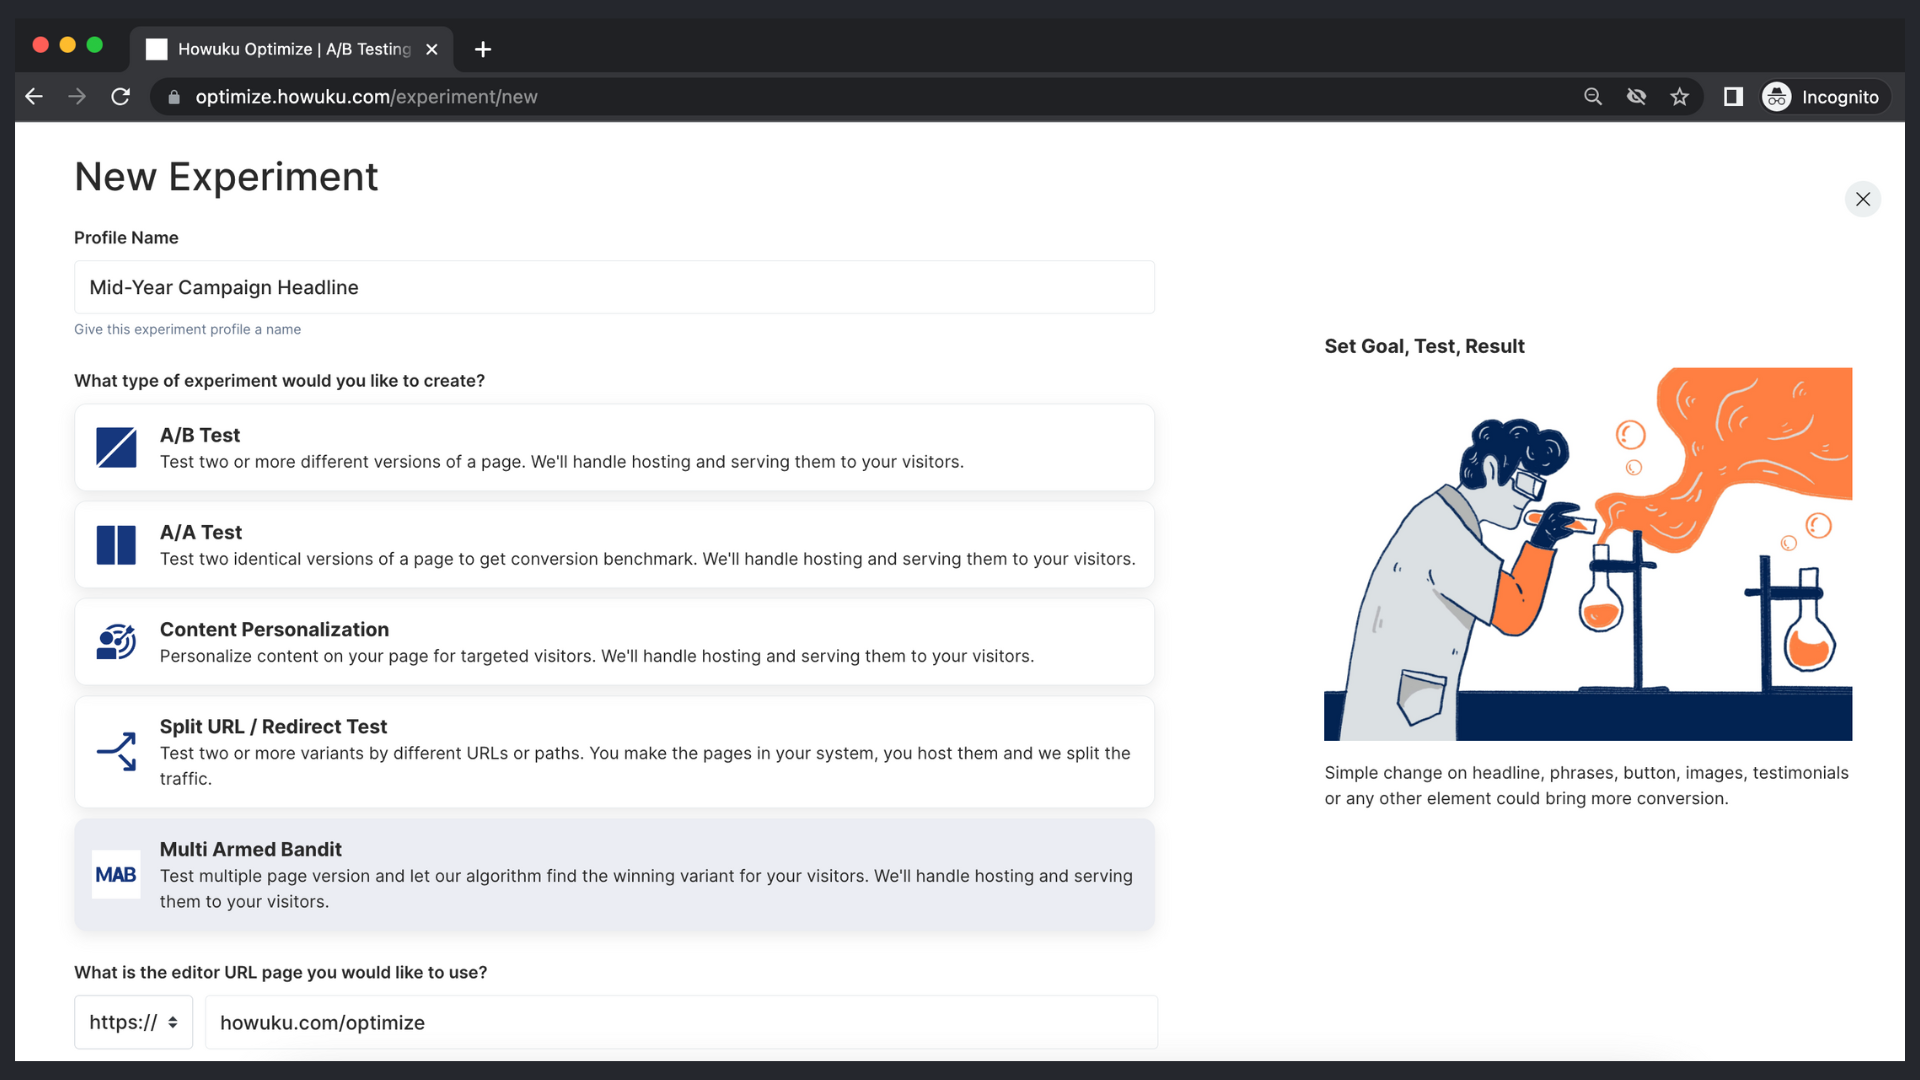Click the A/A Test two-column icon
Viewport: 1920px width, 1080px height.
(x=116, y=545)
